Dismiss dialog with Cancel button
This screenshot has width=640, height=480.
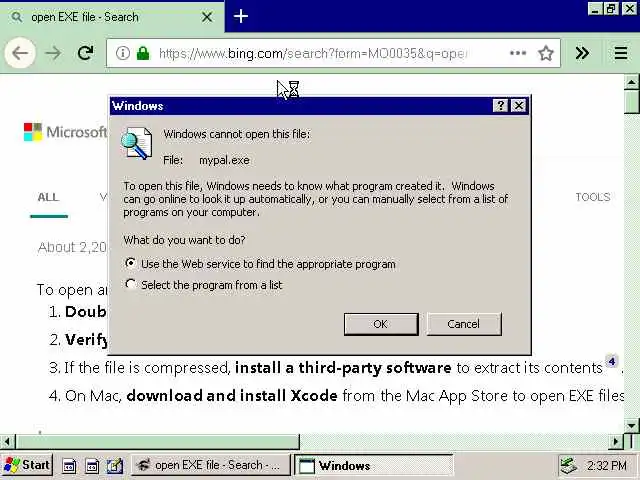point(464,324)
